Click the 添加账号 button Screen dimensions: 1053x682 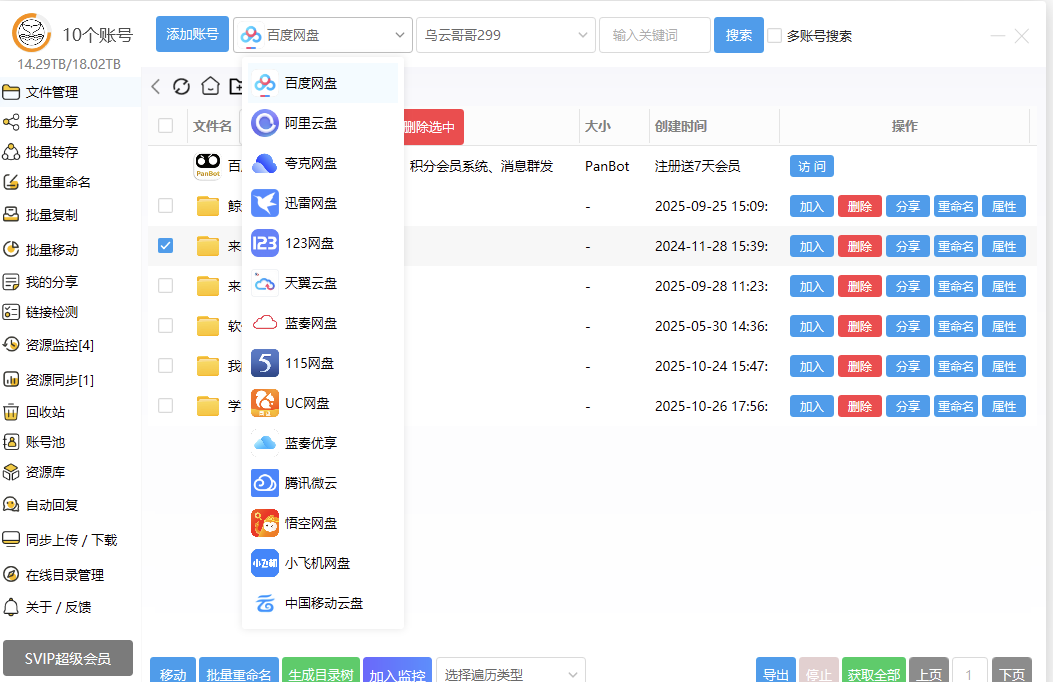tap(191, 33)
